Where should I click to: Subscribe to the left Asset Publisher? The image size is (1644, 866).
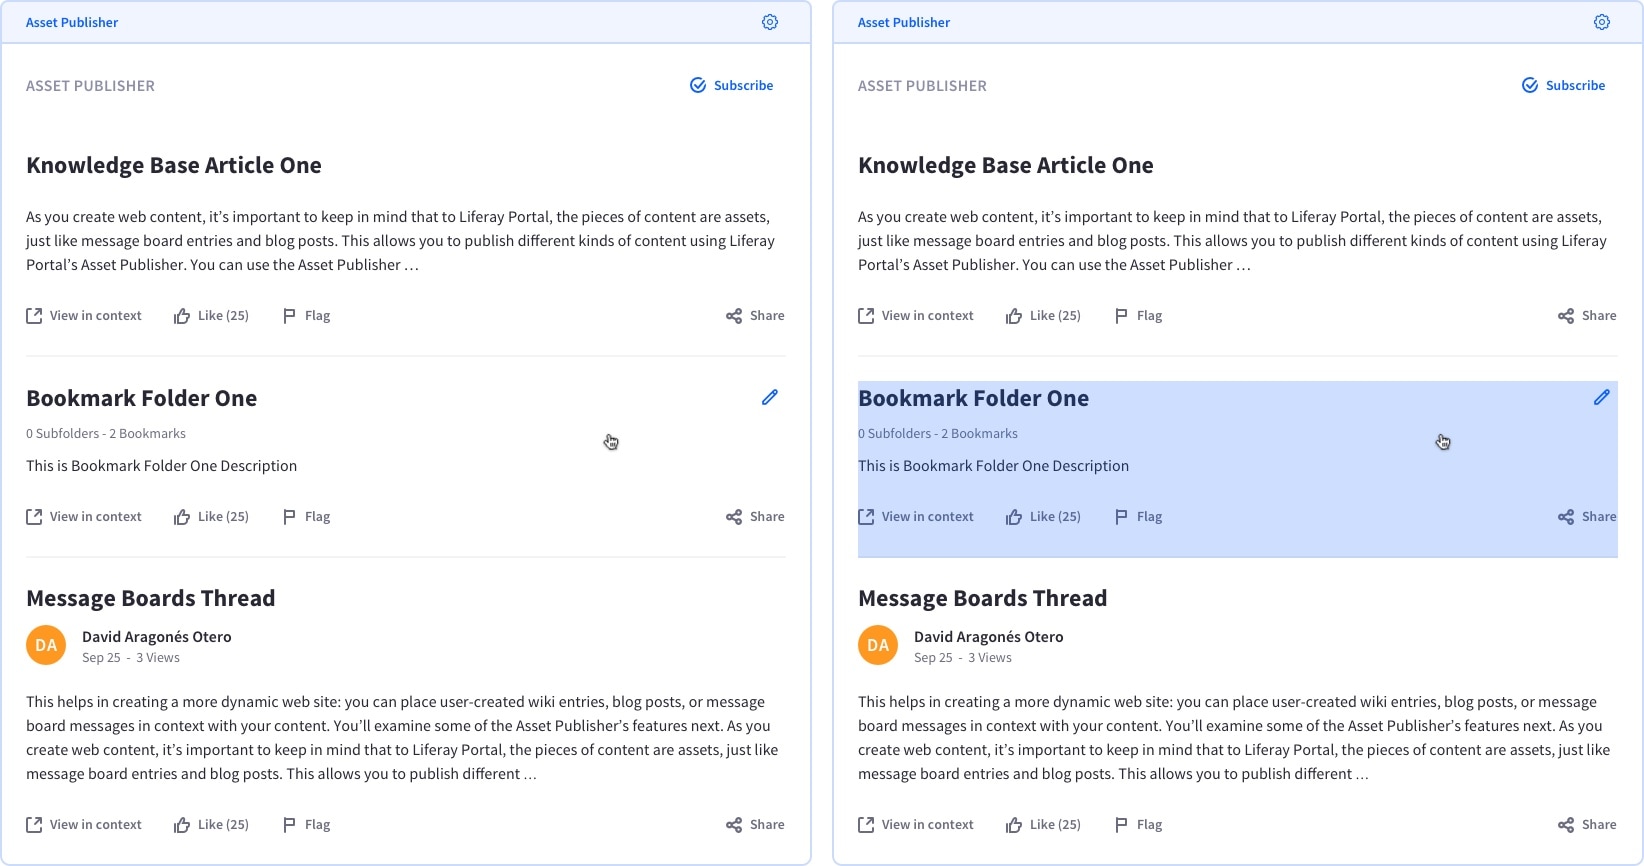click(732, 86)
